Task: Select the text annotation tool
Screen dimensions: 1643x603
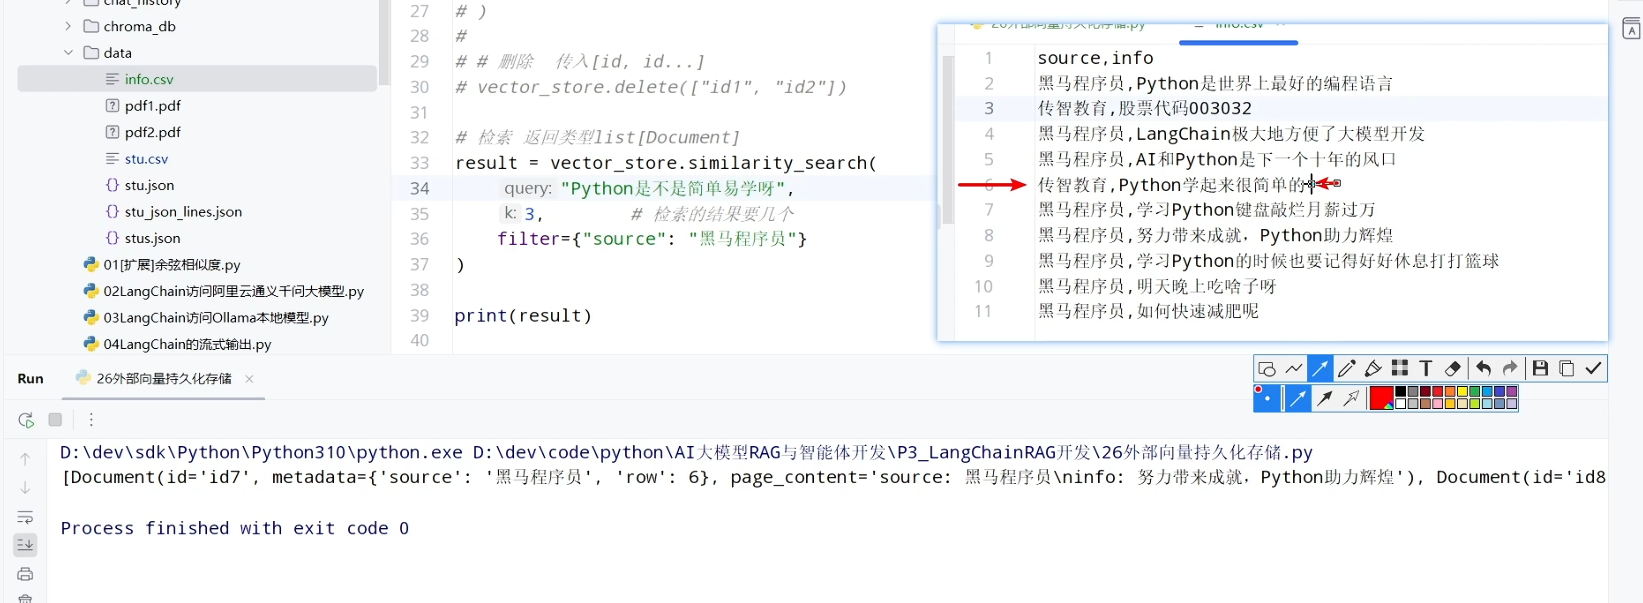Action: point(1426,369)
